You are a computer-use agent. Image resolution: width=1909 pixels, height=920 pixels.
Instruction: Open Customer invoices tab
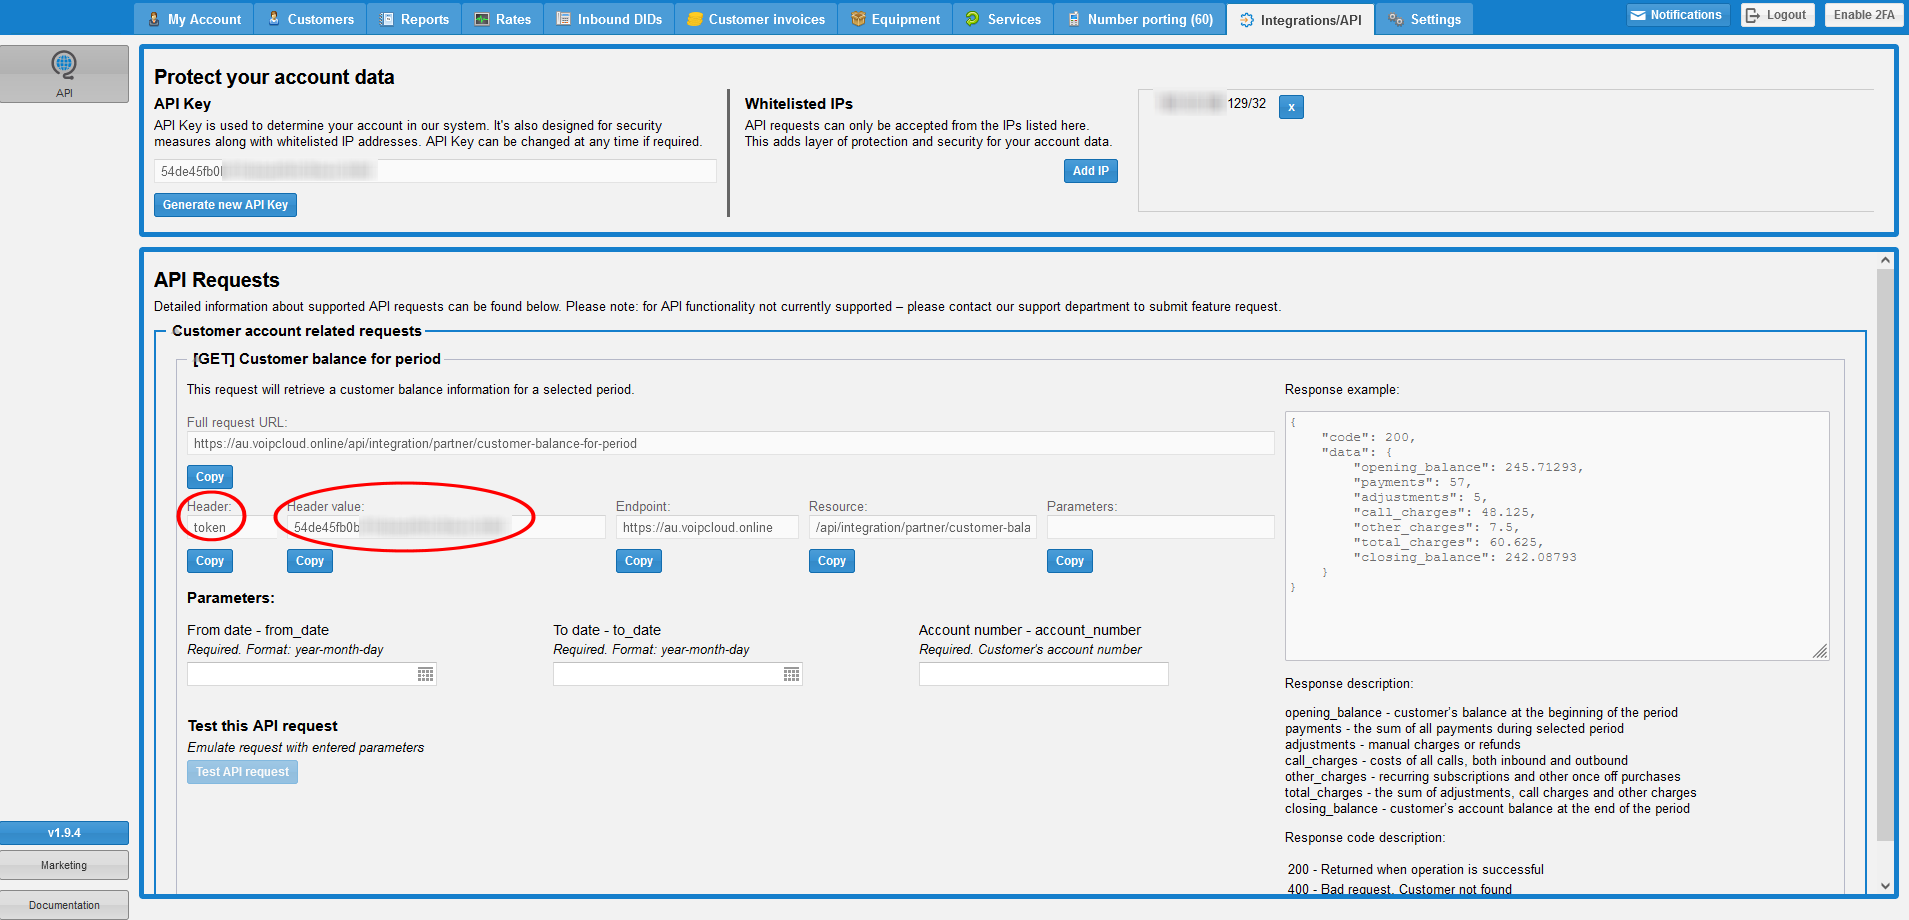[x=756, y=19]
